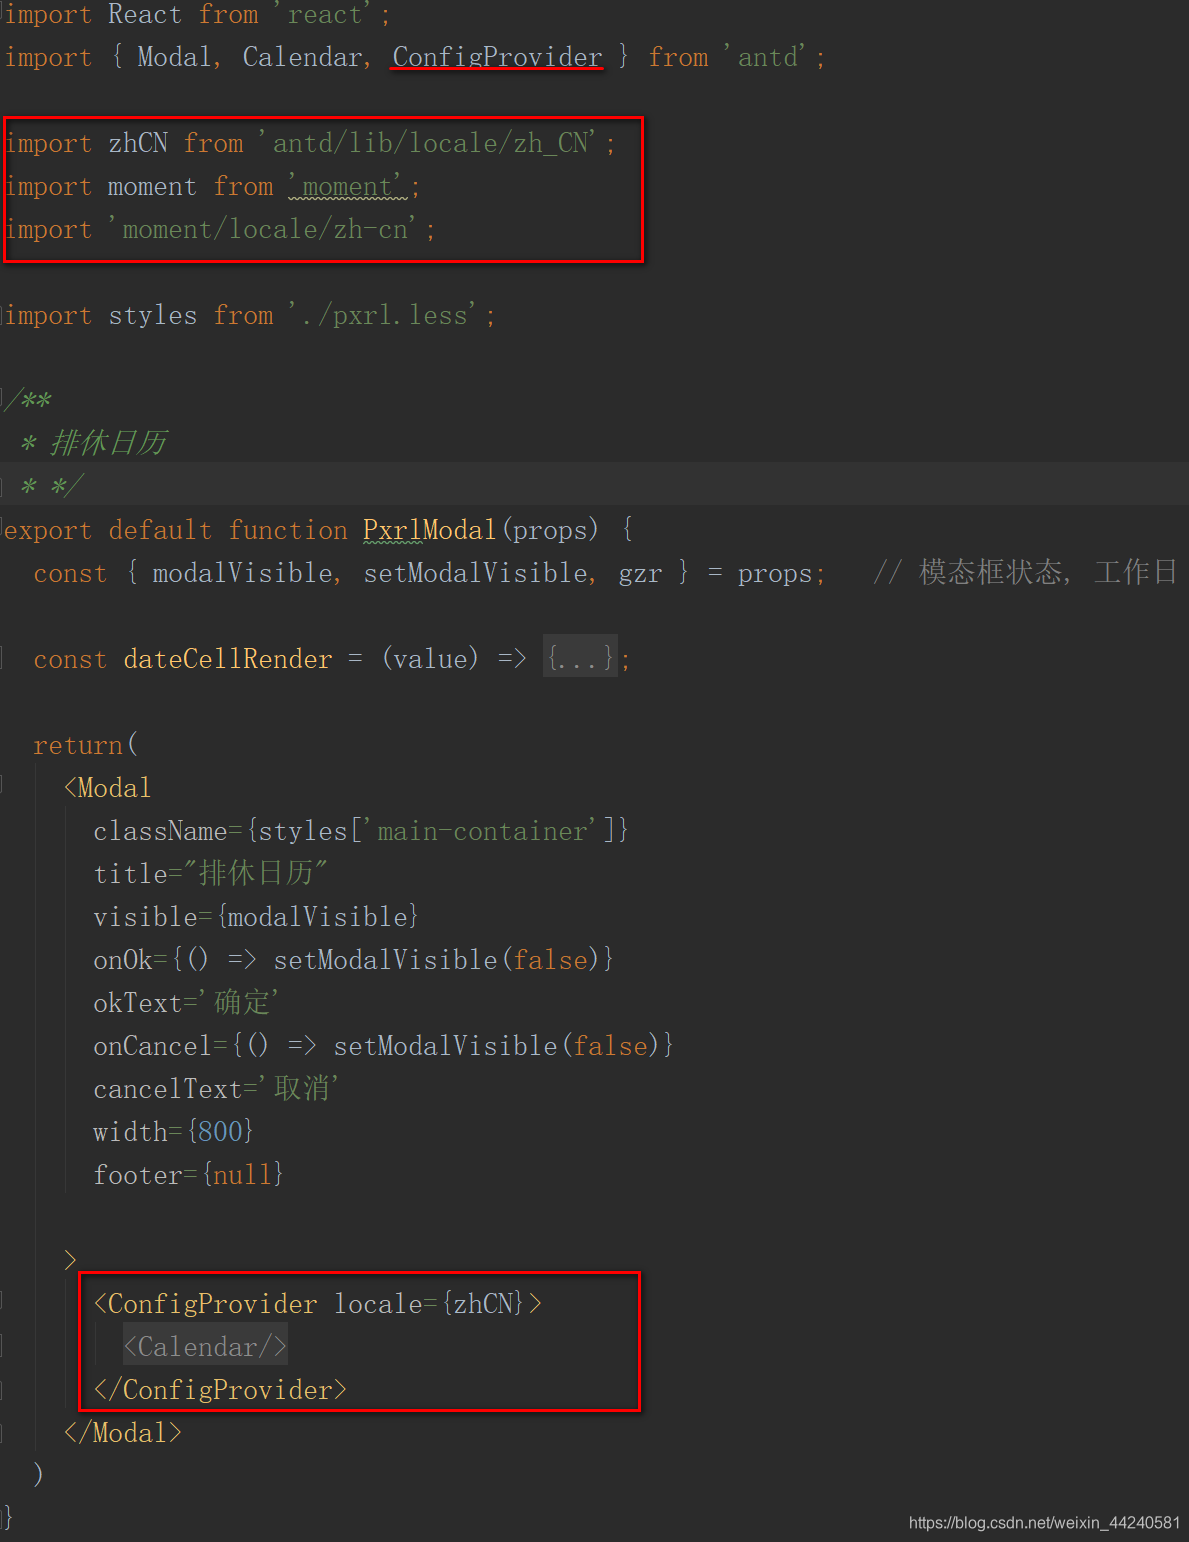Click the footer null value
Screen dimensions: 1189x1542
coord(242,1175)
